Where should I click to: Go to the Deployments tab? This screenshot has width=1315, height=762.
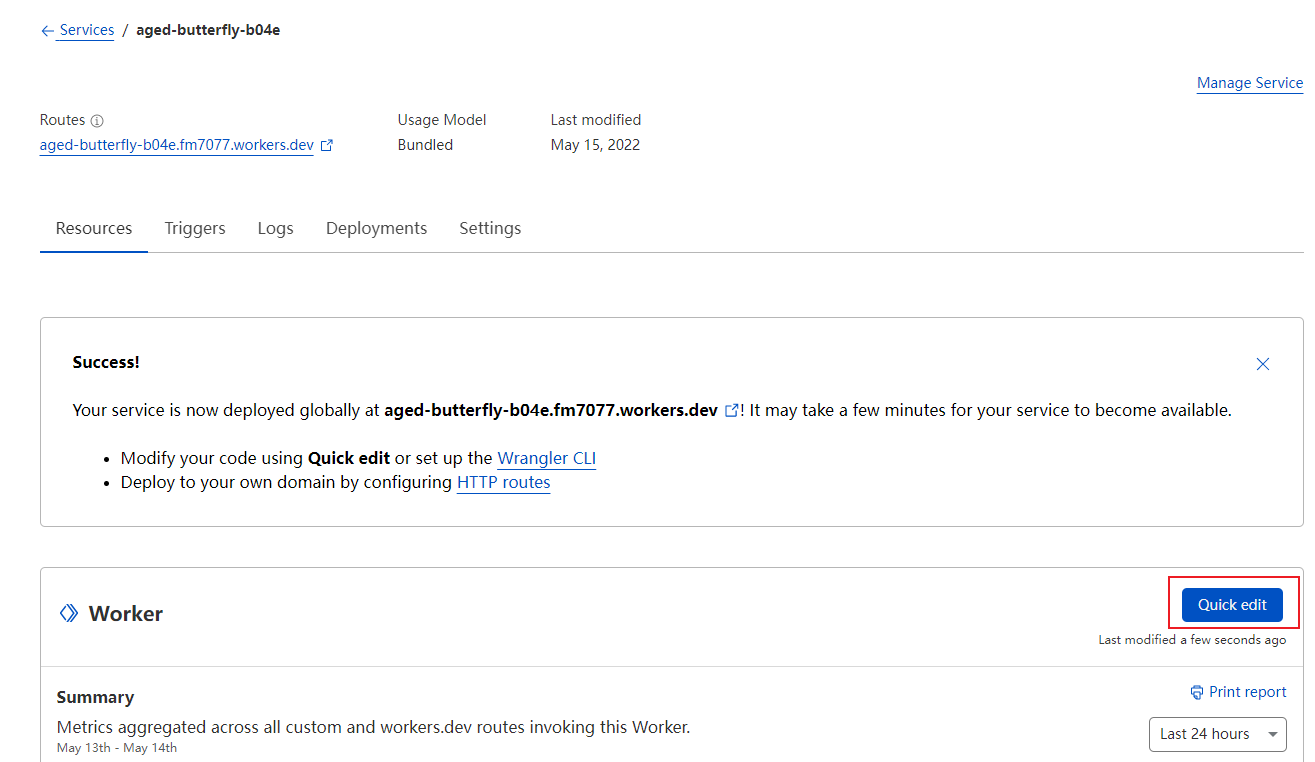376,228
